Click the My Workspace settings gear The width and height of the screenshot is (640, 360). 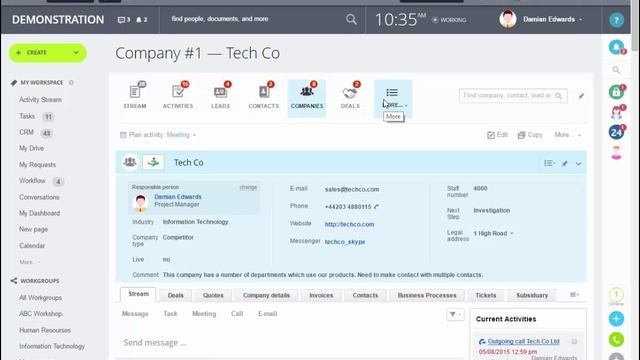coord(71,82)
